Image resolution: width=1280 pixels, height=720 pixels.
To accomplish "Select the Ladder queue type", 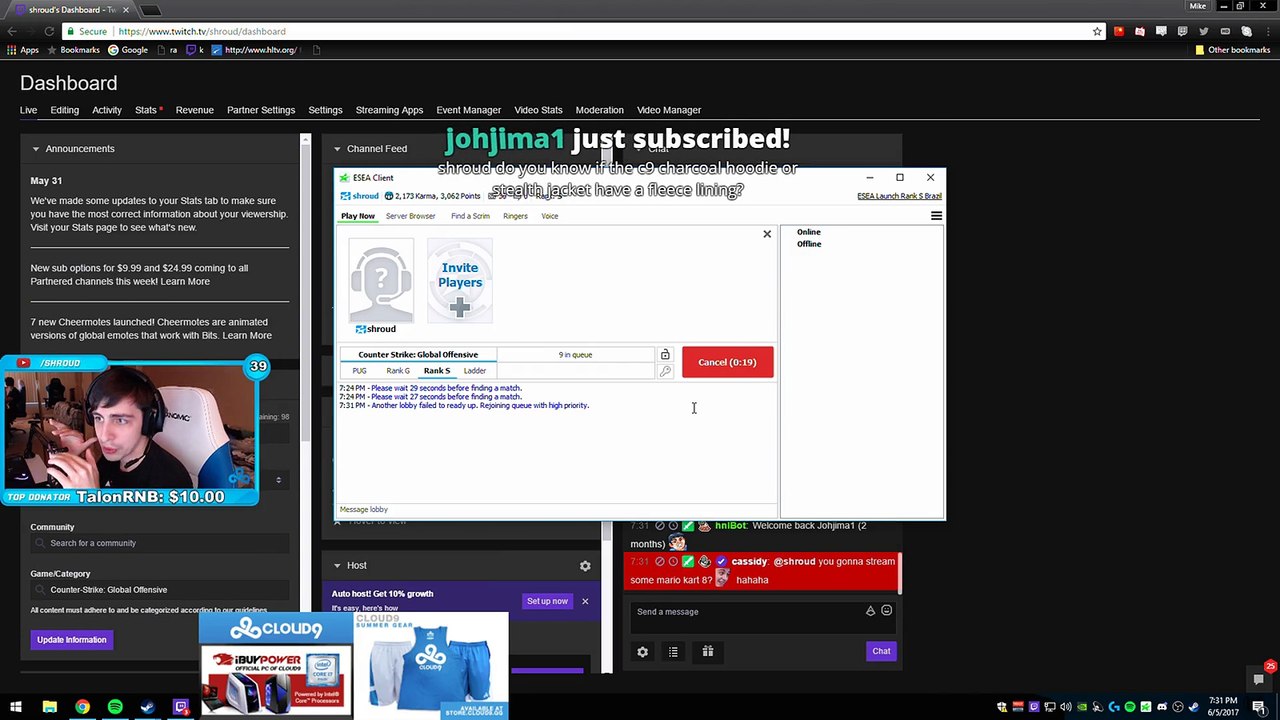I will [475, 371].
